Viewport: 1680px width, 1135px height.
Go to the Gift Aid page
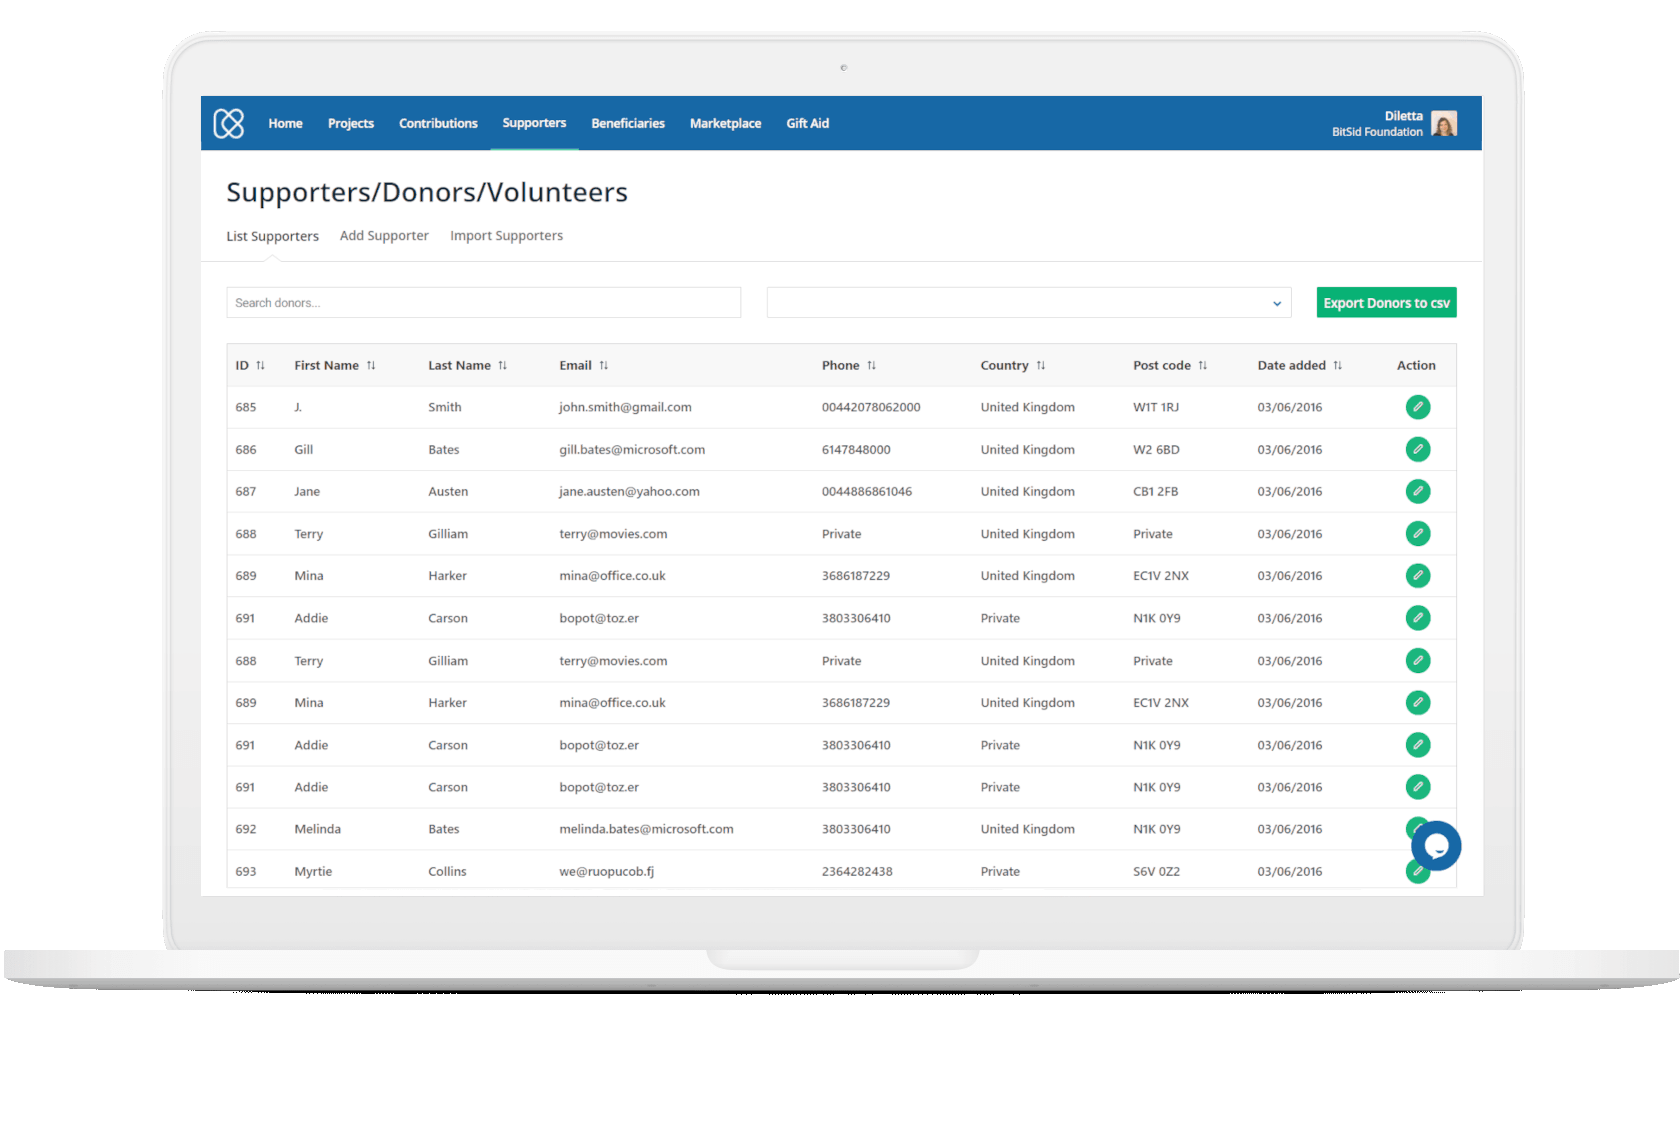(x=807, y=124)
